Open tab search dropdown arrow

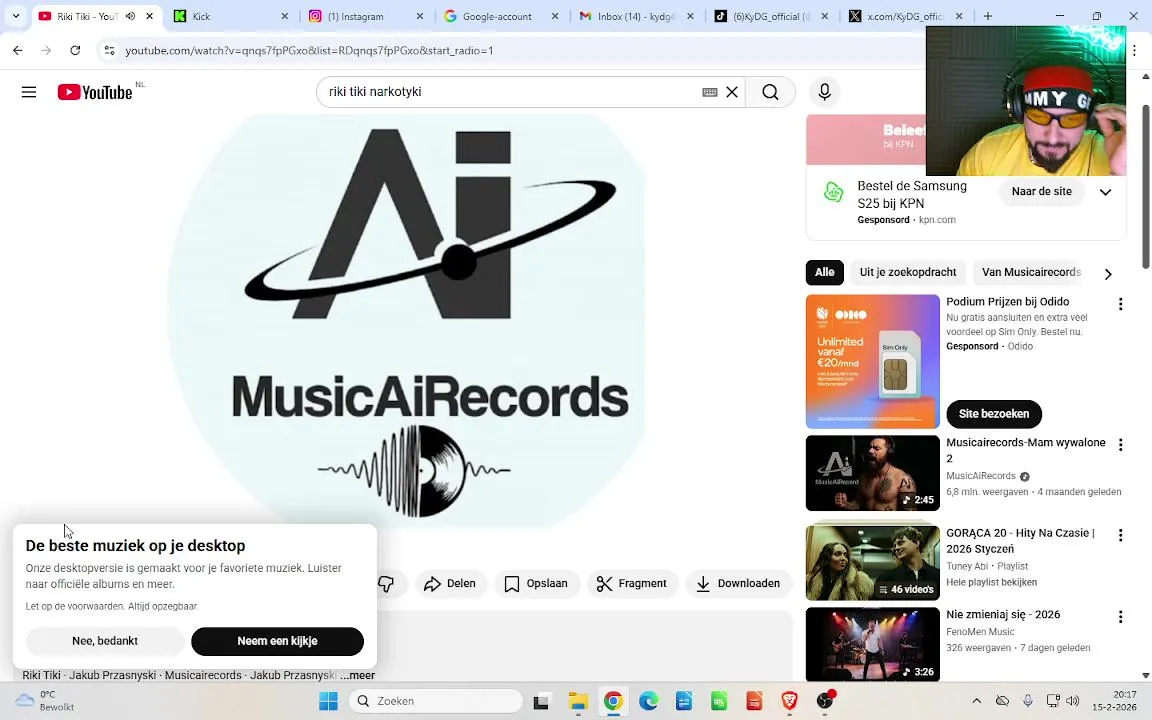pos(15,16)
